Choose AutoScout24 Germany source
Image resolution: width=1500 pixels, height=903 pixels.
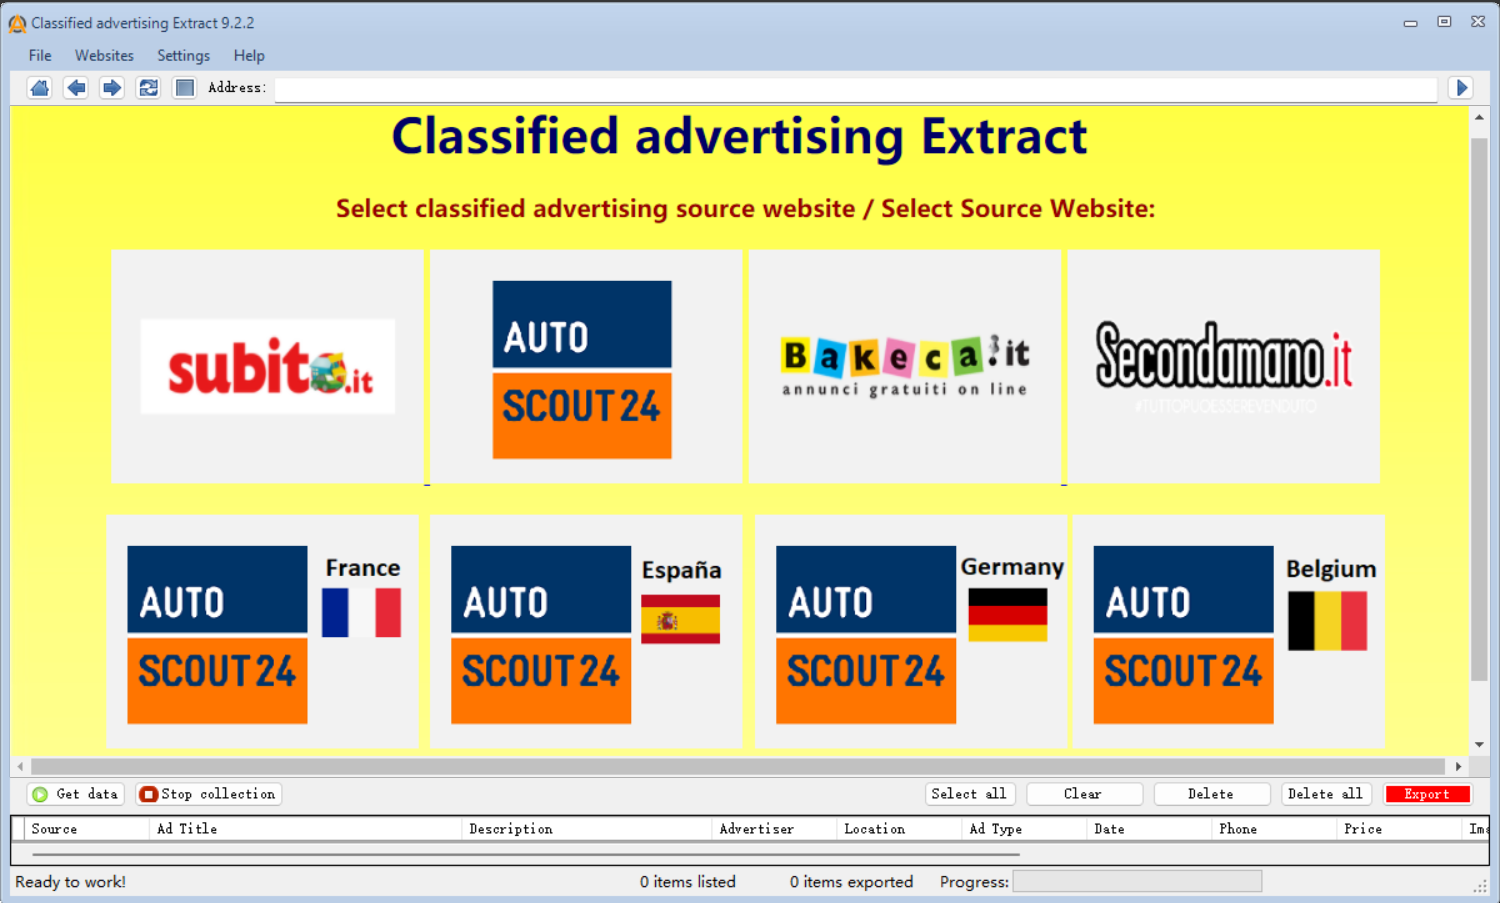pyautogui.click(x=910, y=633)
